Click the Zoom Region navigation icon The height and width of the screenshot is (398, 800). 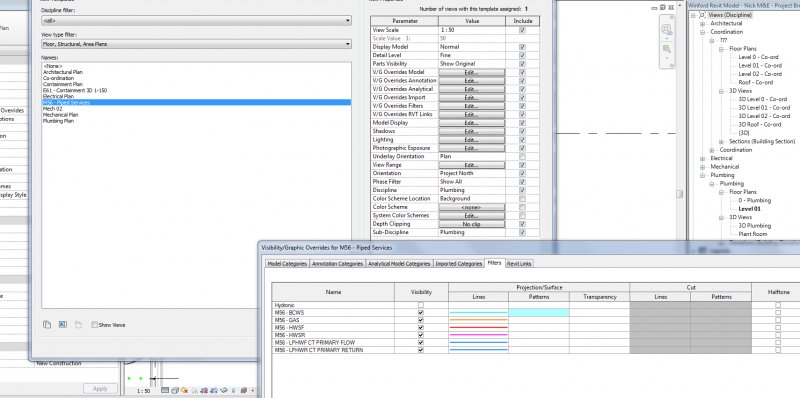(x=667, y=49)
